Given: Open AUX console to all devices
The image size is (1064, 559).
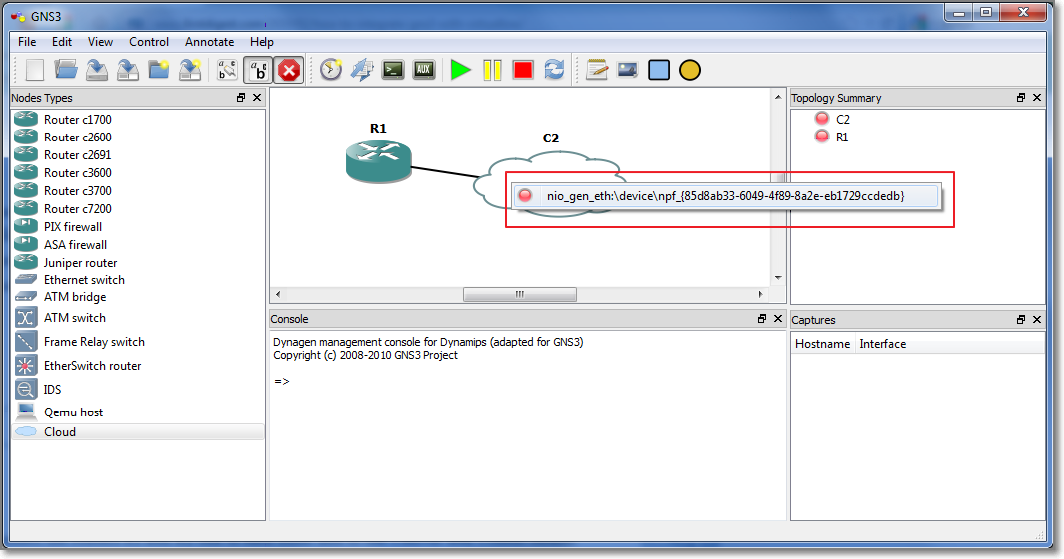Looking at the screenshot, I should coord(424,70).
